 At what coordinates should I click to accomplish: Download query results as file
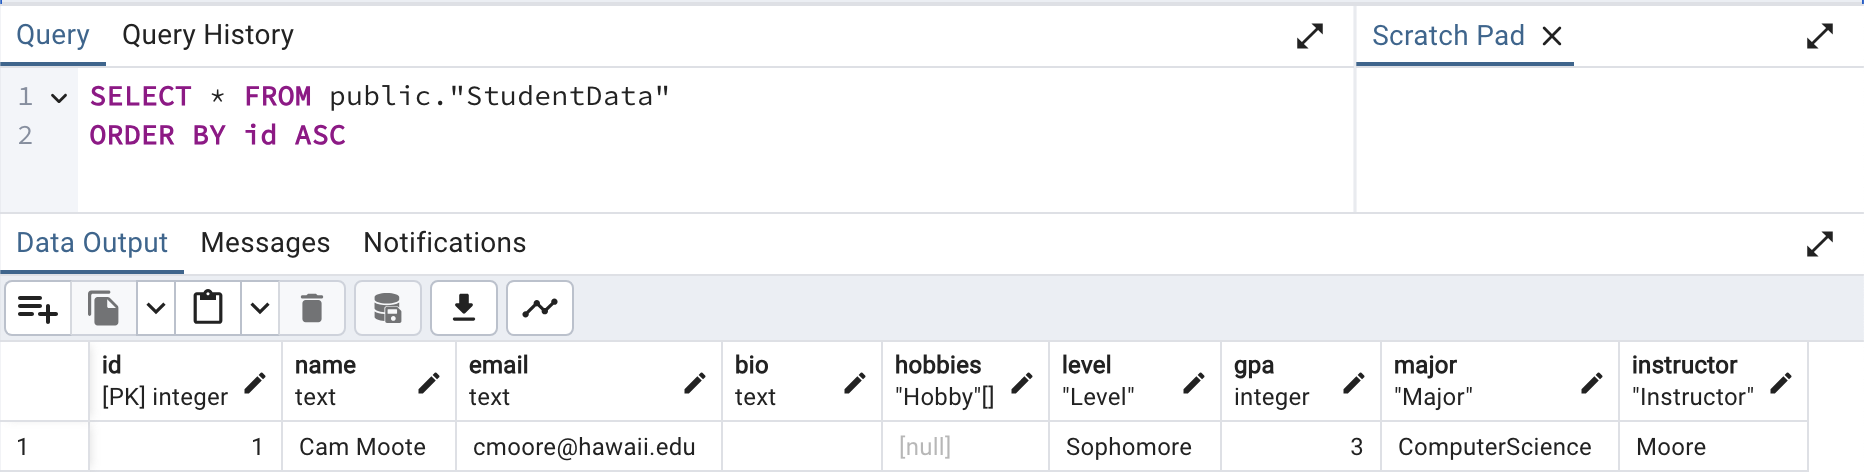pos(464,309)
